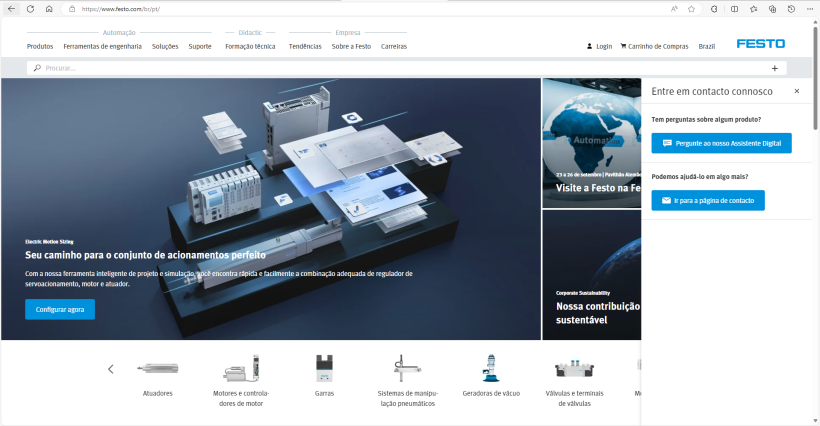Open Nossa contribuição sustentável tile
The image size is (820, 426).
[591, 275]
